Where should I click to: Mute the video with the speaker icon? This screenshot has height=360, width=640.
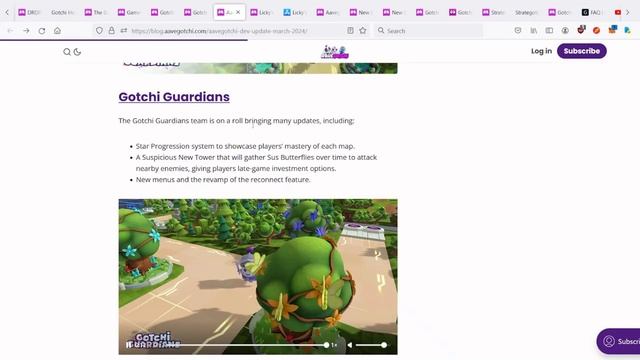tap(350, 345)
